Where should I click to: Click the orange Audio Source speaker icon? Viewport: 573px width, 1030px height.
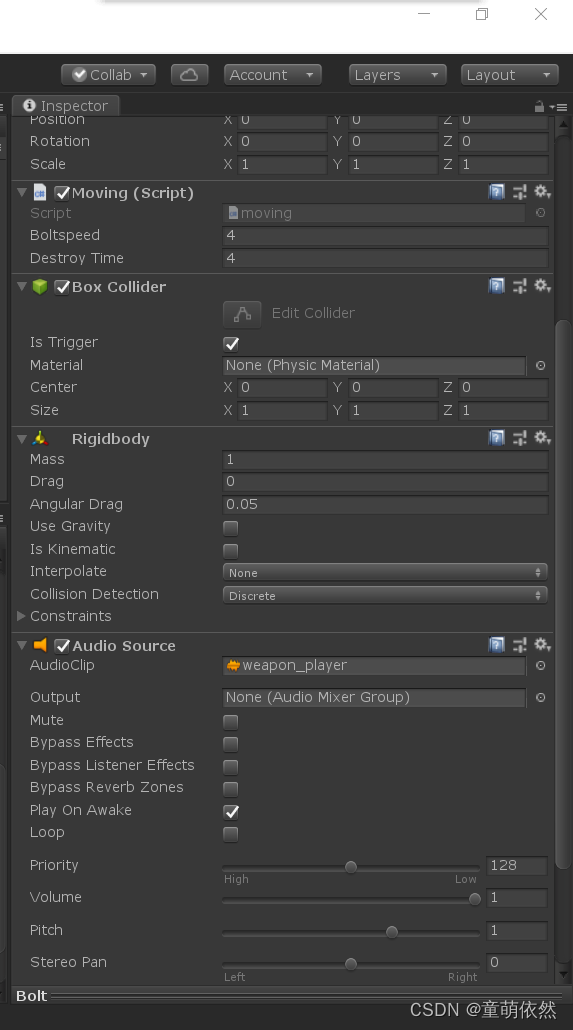tap(40, 645)
